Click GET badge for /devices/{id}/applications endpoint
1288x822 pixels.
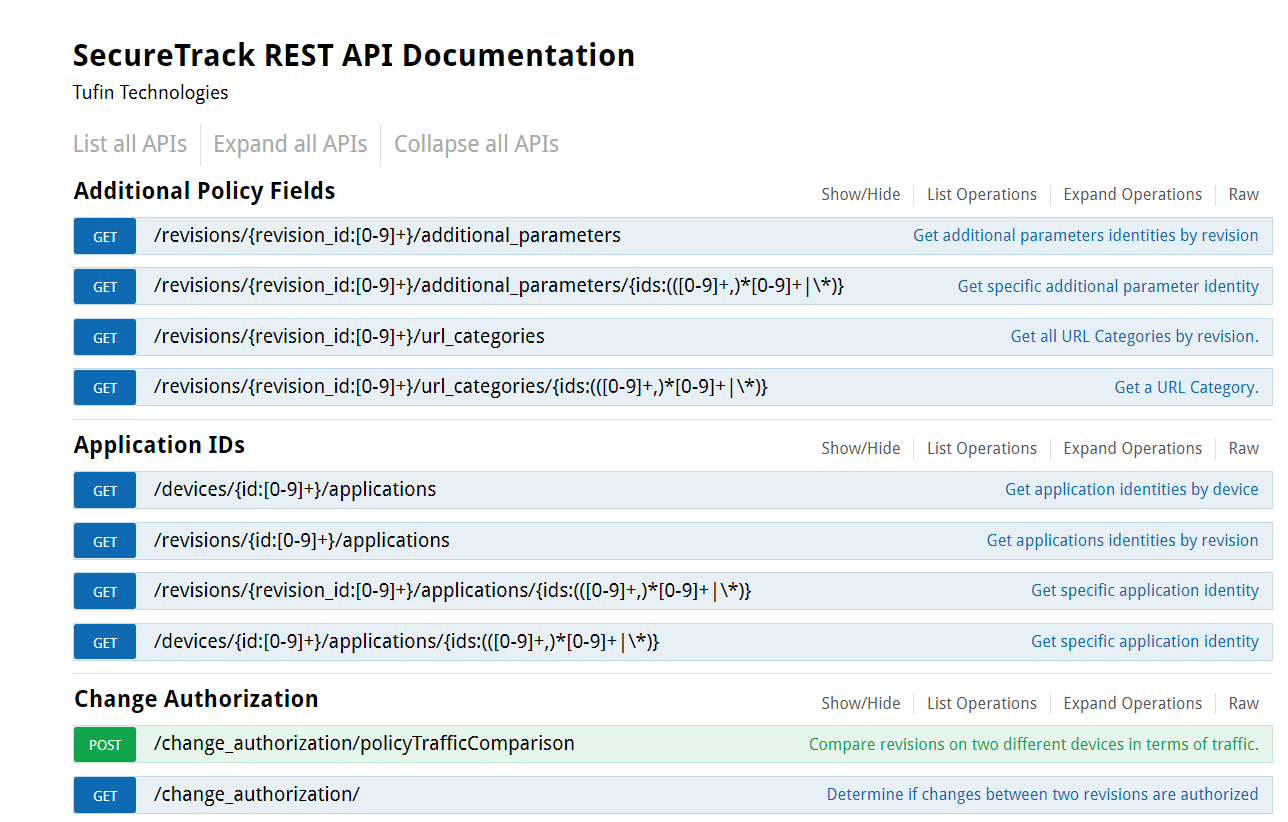pos(105,491)
